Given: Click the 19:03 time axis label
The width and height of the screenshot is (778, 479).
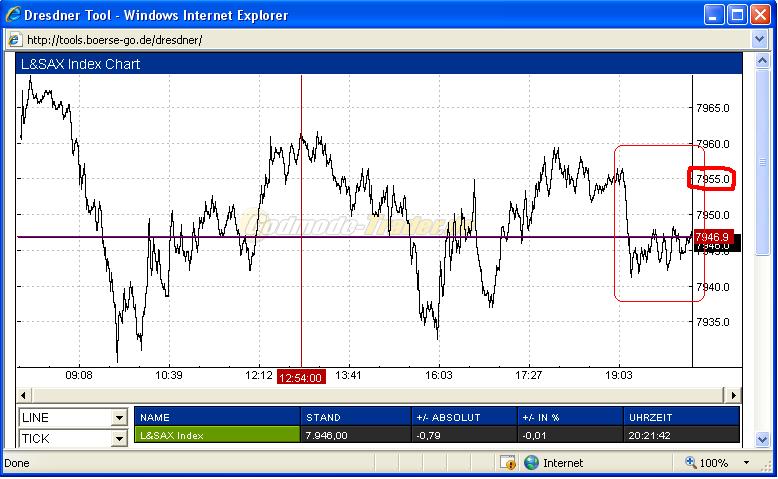Looking at the screenshot, I should [619, 375].
